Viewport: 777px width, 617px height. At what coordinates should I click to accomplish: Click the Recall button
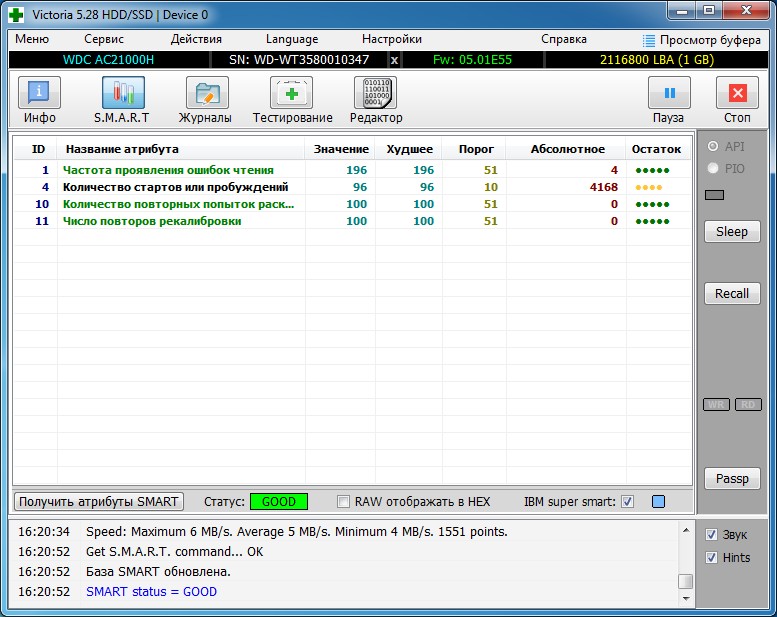pos(732,293)
